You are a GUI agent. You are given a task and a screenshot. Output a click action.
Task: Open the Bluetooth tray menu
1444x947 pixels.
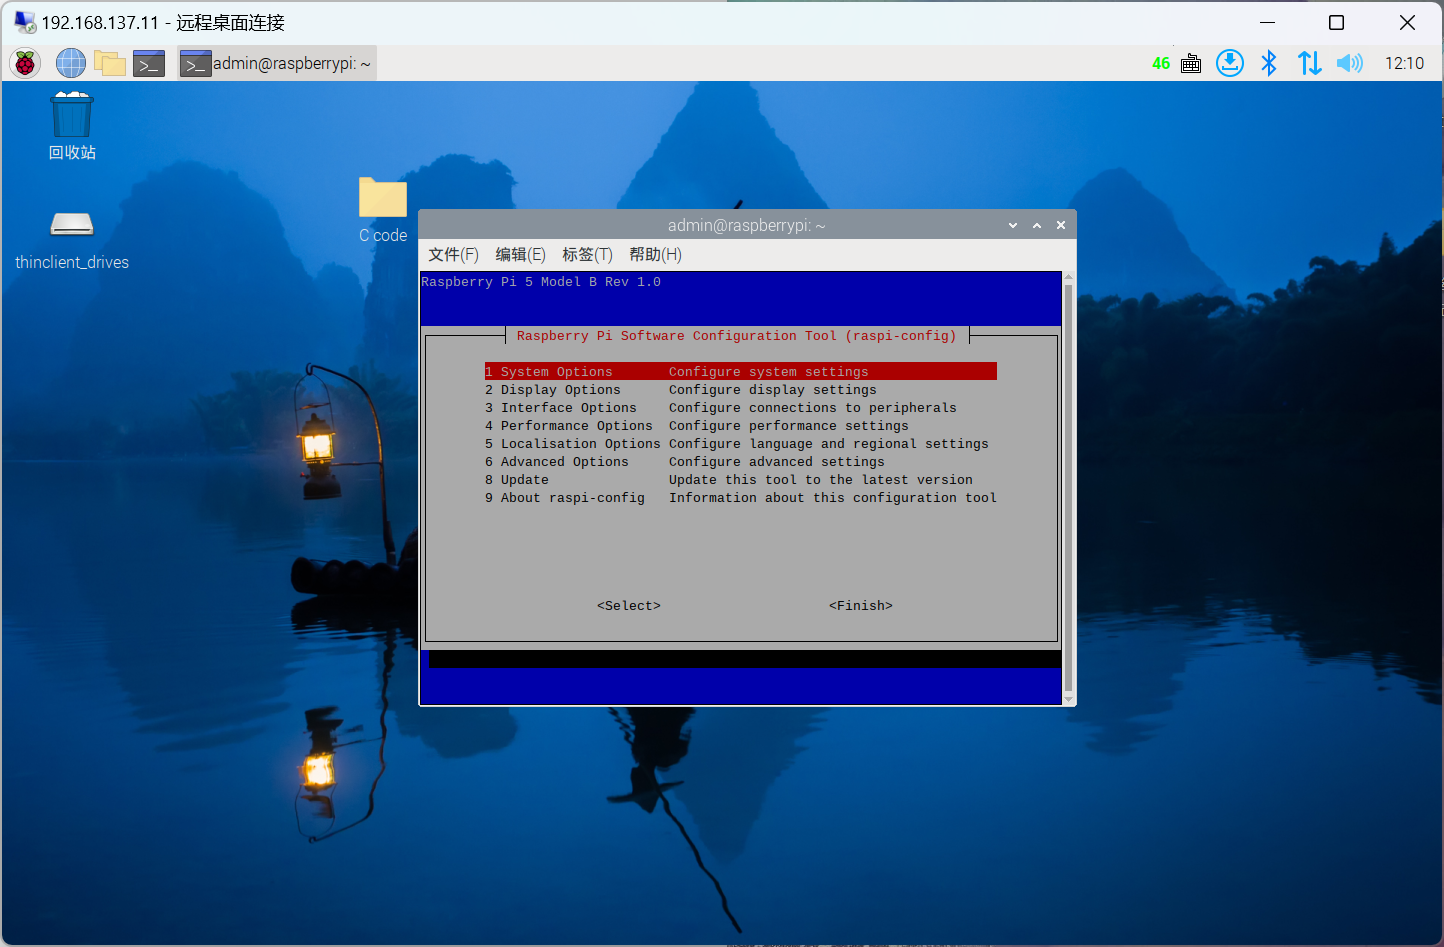point(1269,63)
